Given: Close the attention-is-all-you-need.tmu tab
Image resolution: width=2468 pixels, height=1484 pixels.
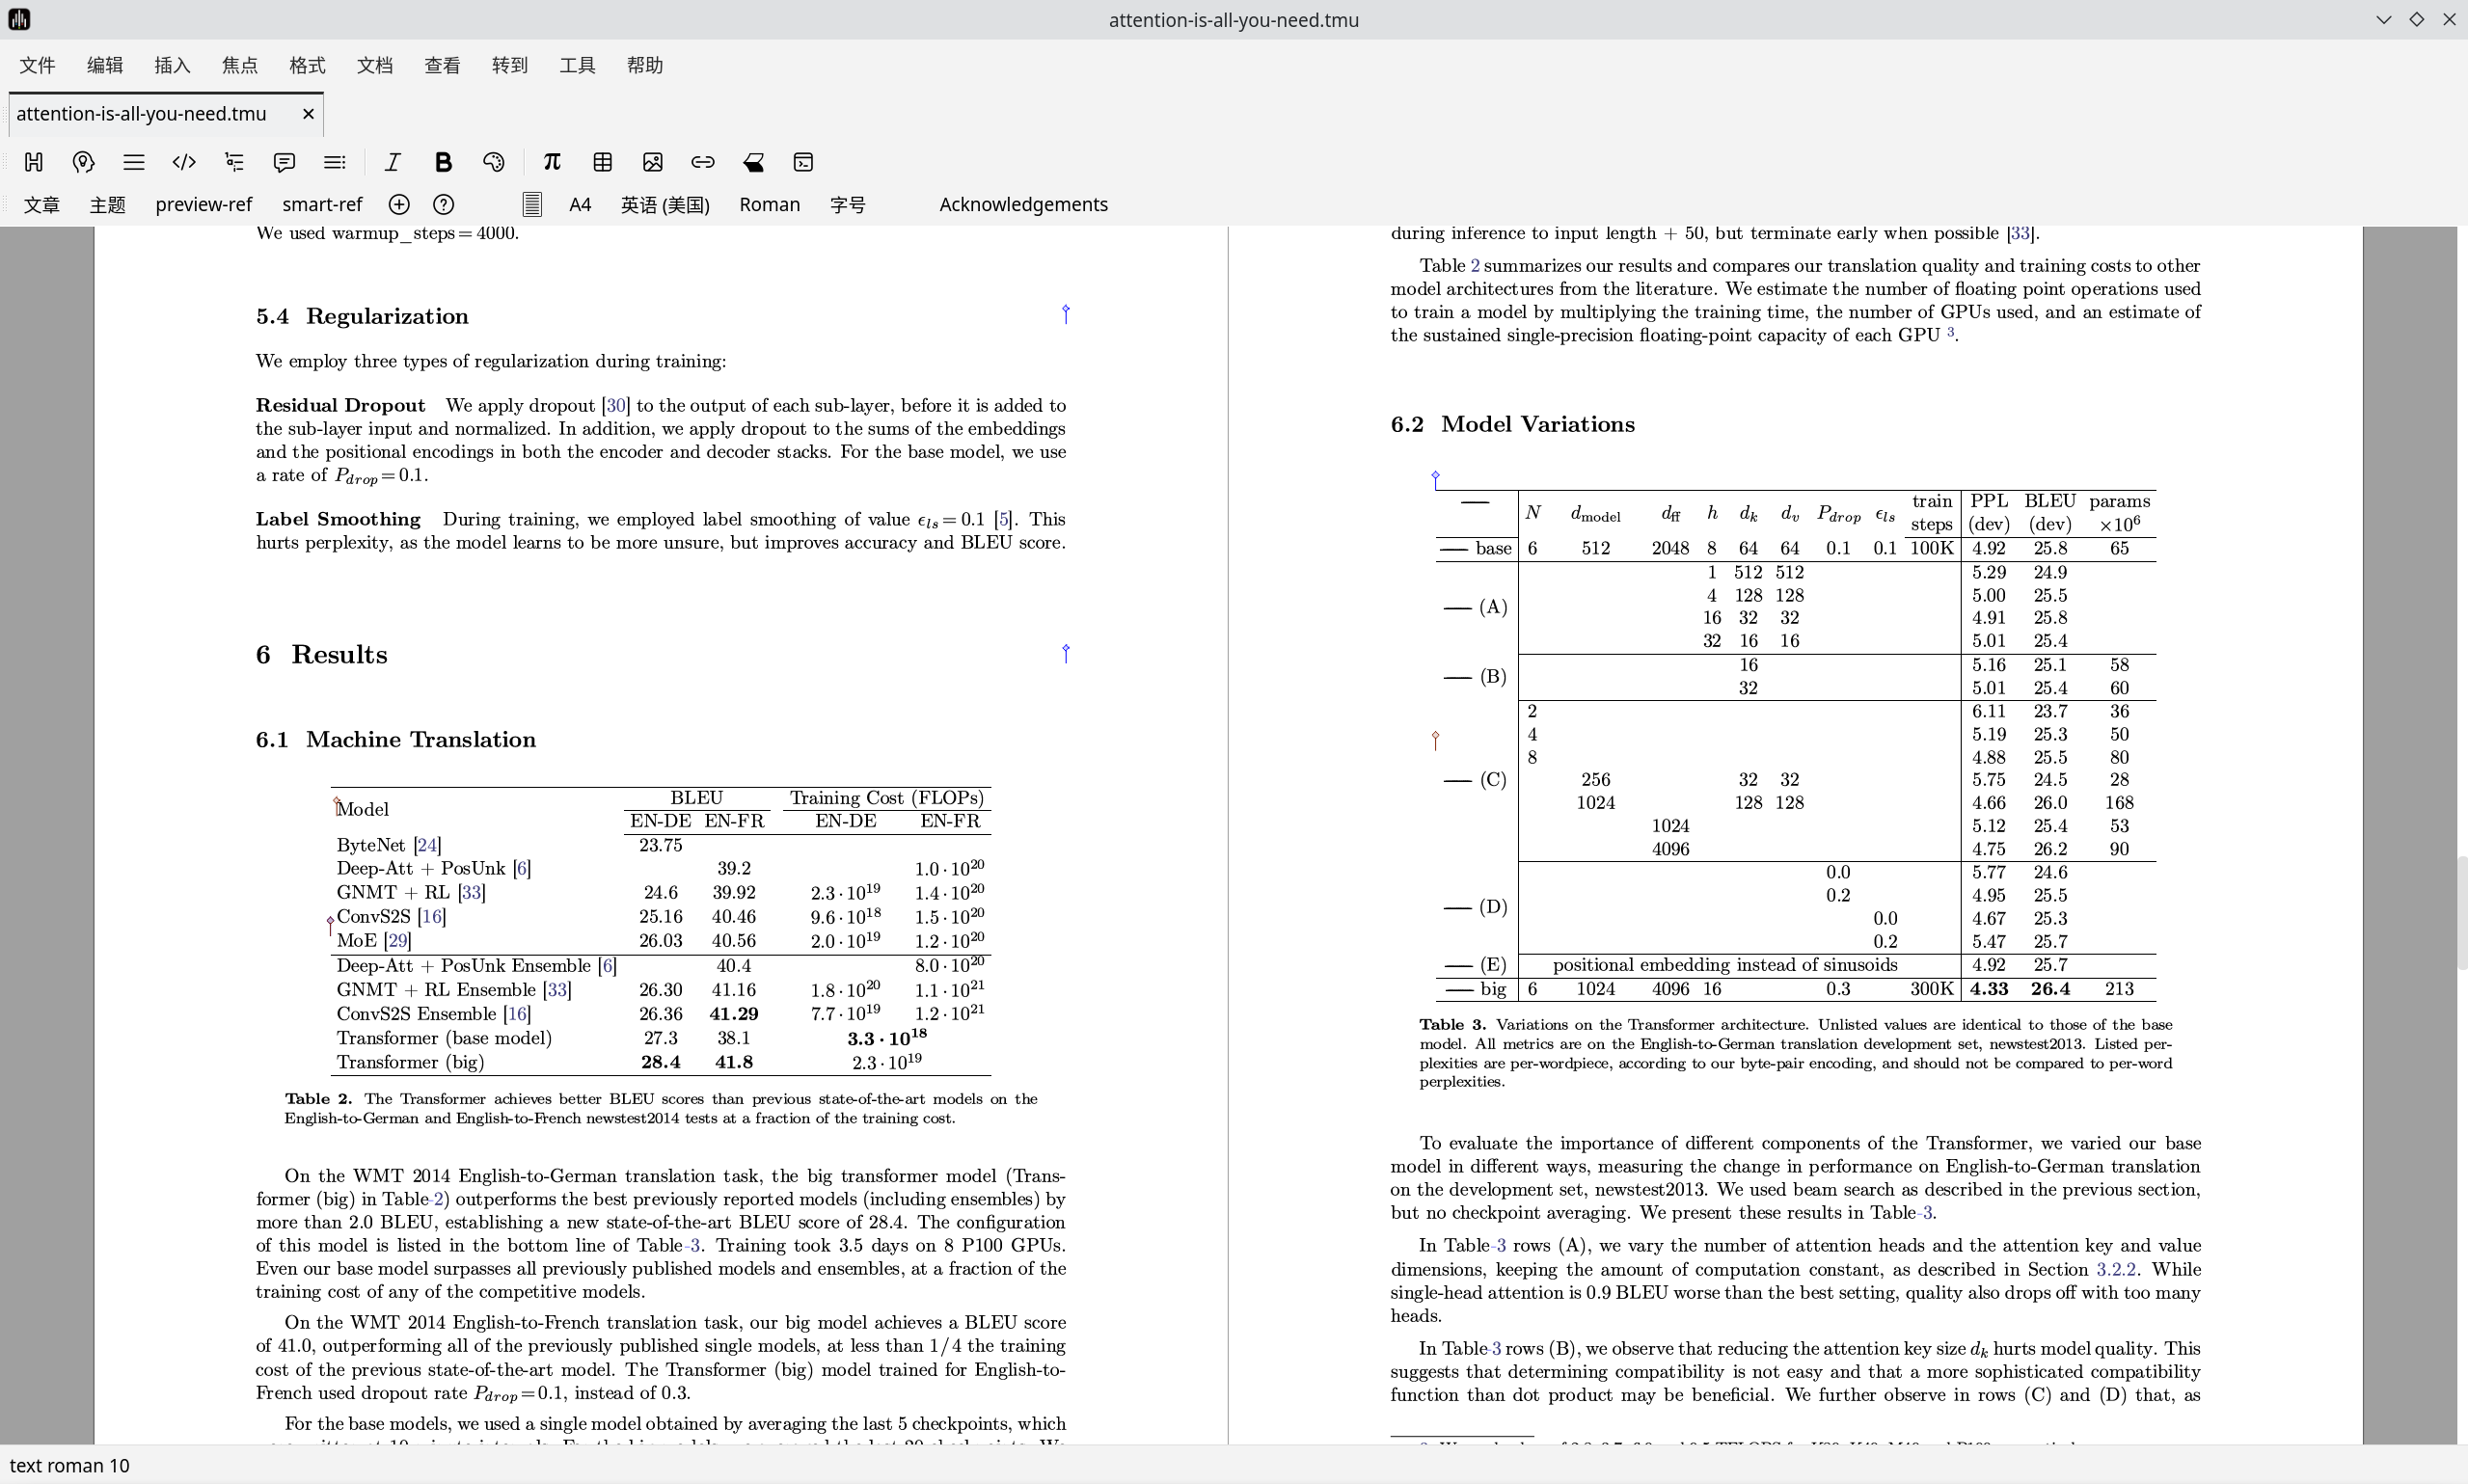Looking at the screenshot, I should [x=308, y=114].
